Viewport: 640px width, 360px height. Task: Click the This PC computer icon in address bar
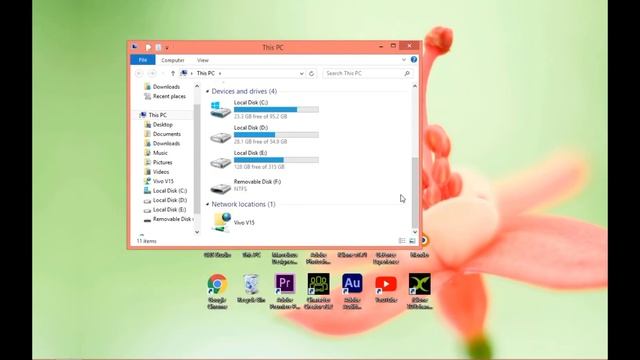pos(184,73)
